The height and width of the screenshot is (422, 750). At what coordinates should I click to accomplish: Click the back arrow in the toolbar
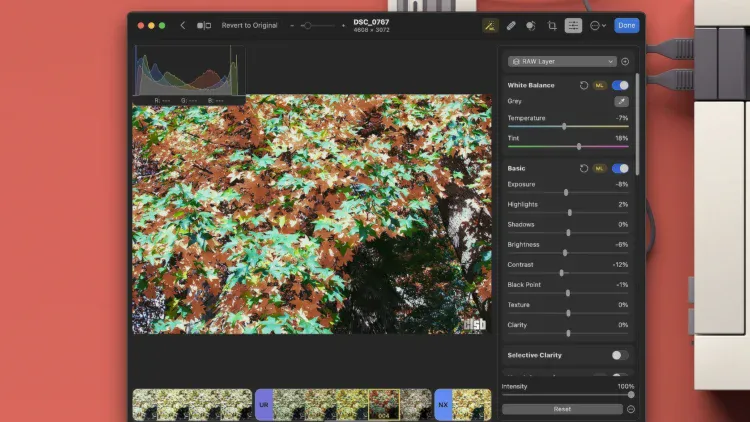pos(182,25)
